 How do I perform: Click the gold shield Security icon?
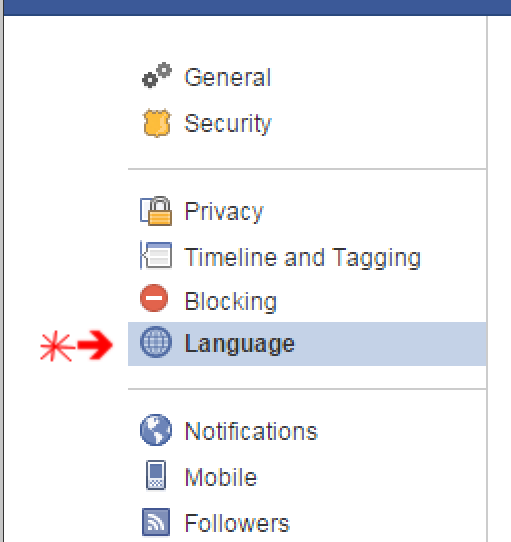click(157, 123)
